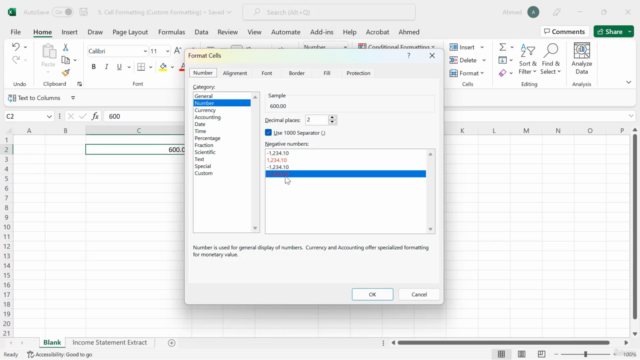This screenshot has width=640, height=360.
Task: Uncheck Use 1000 Separator checkbox
Action: (x=268, y=133)
